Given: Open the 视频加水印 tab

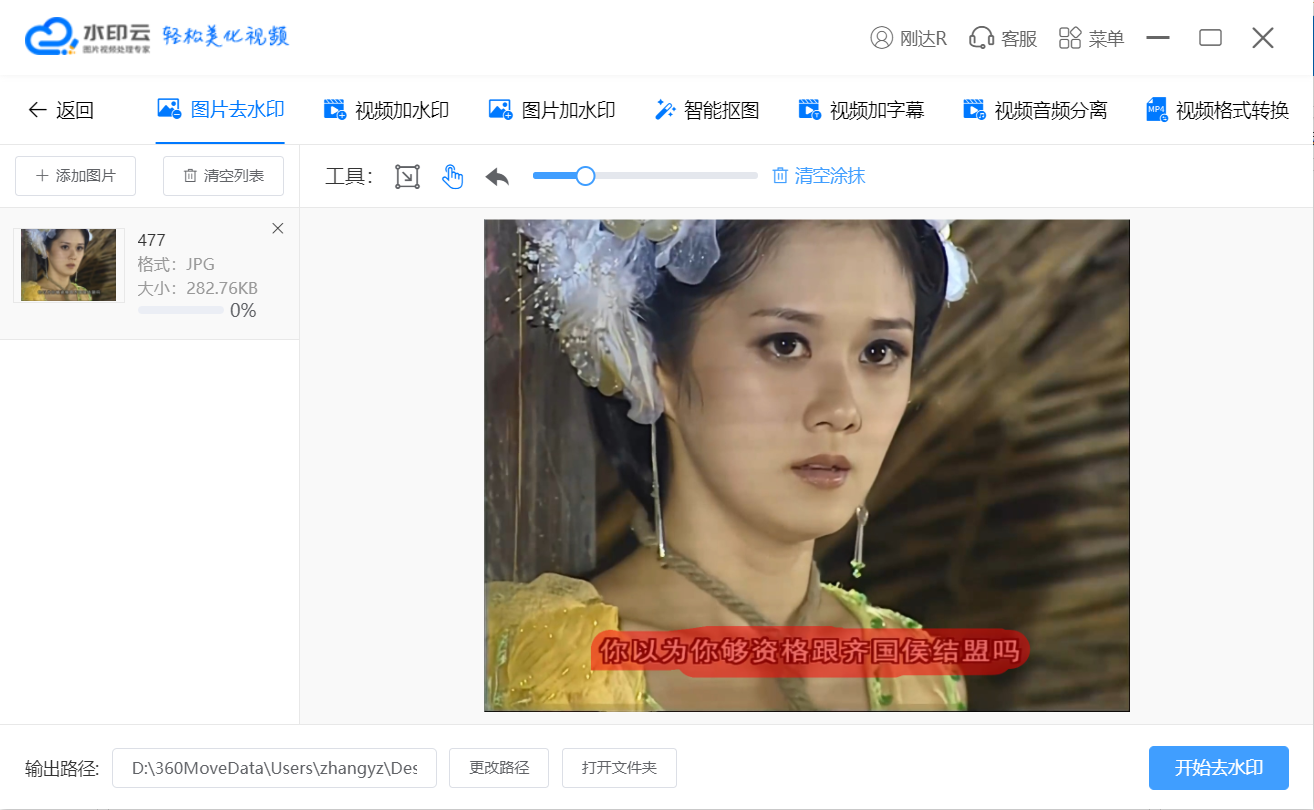Looking at the screenshot, I should pyautogui.click(x=386, y=110).
